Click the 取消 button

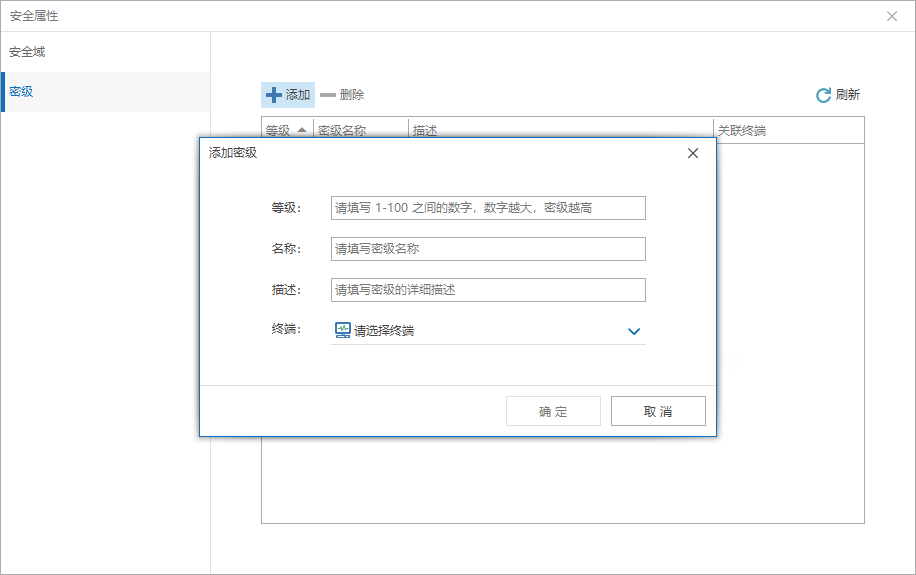(x=658, y=411)
